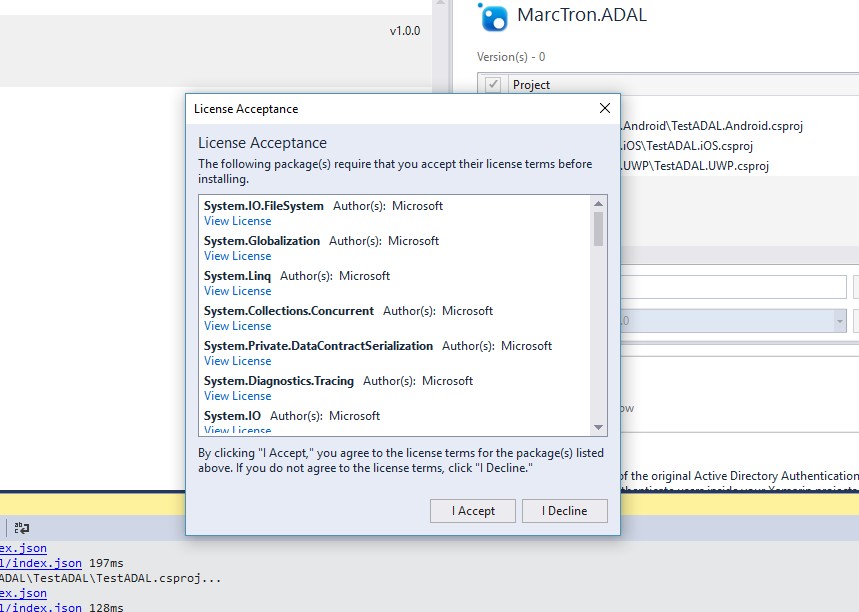The width and height of the screenshot is (859, 612).
Task: Close the License Acceptance dialog
Action: click(605, 108)
